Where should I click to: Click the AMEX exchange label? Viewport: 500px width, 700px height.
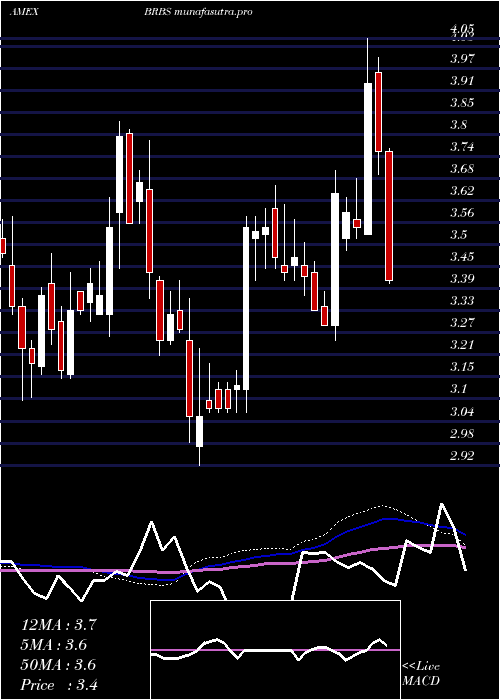[24, 12]
